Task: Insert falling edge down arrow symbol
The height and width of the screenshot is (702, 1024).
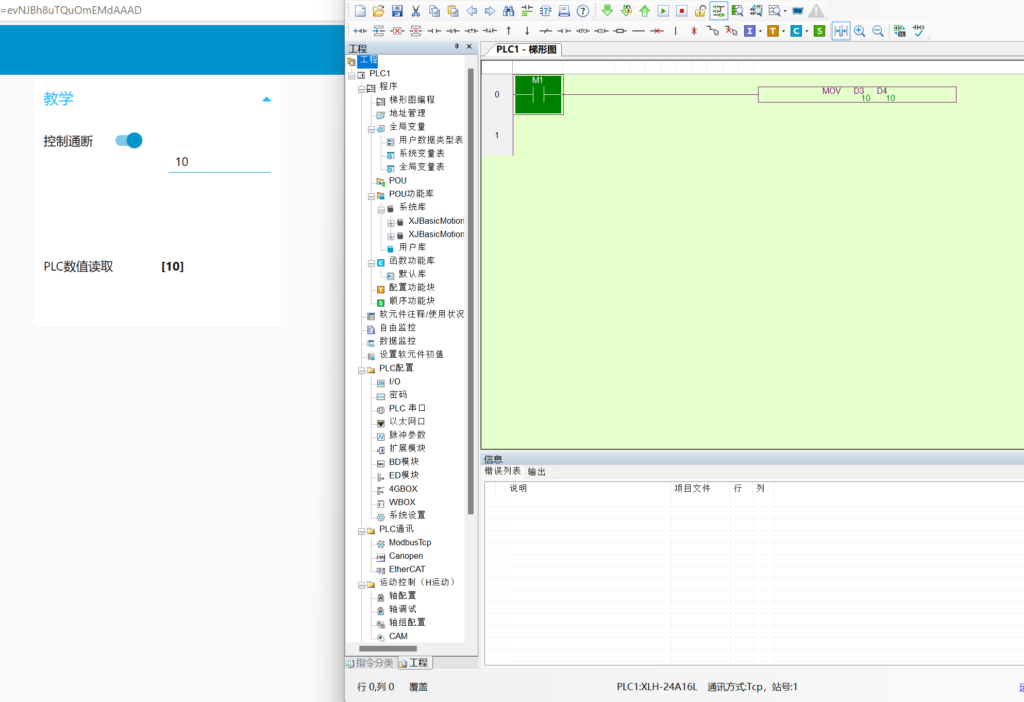Action: 527,31
